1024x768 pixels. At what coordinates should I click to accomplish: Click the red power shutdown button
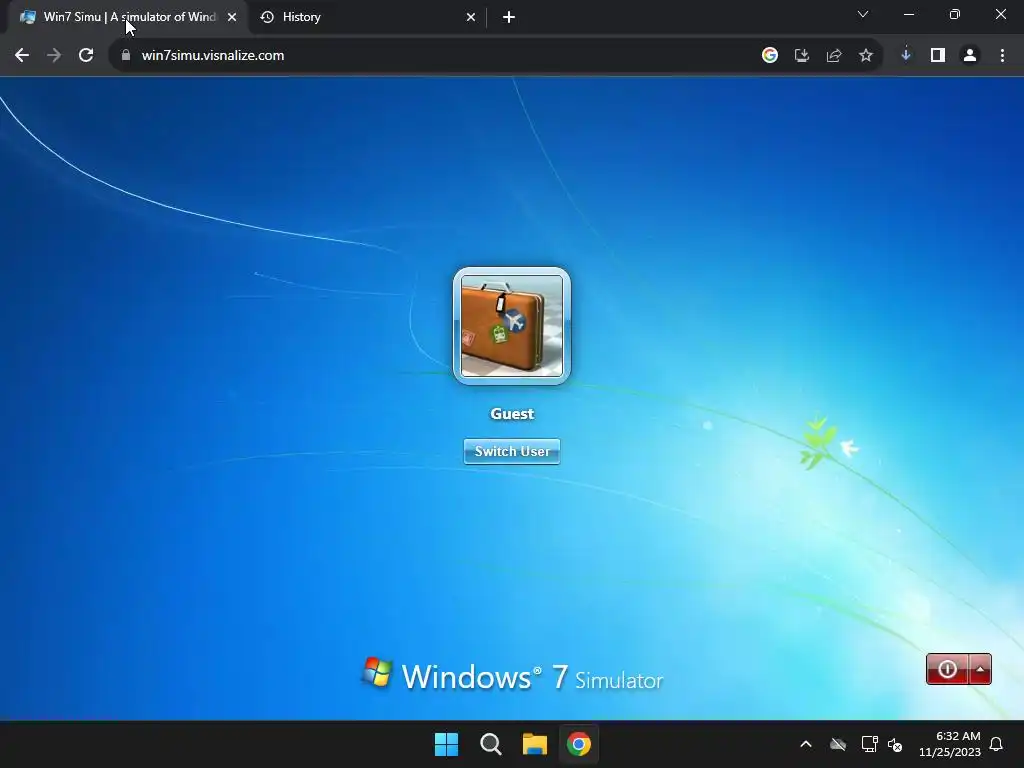[x=947, y=669]
